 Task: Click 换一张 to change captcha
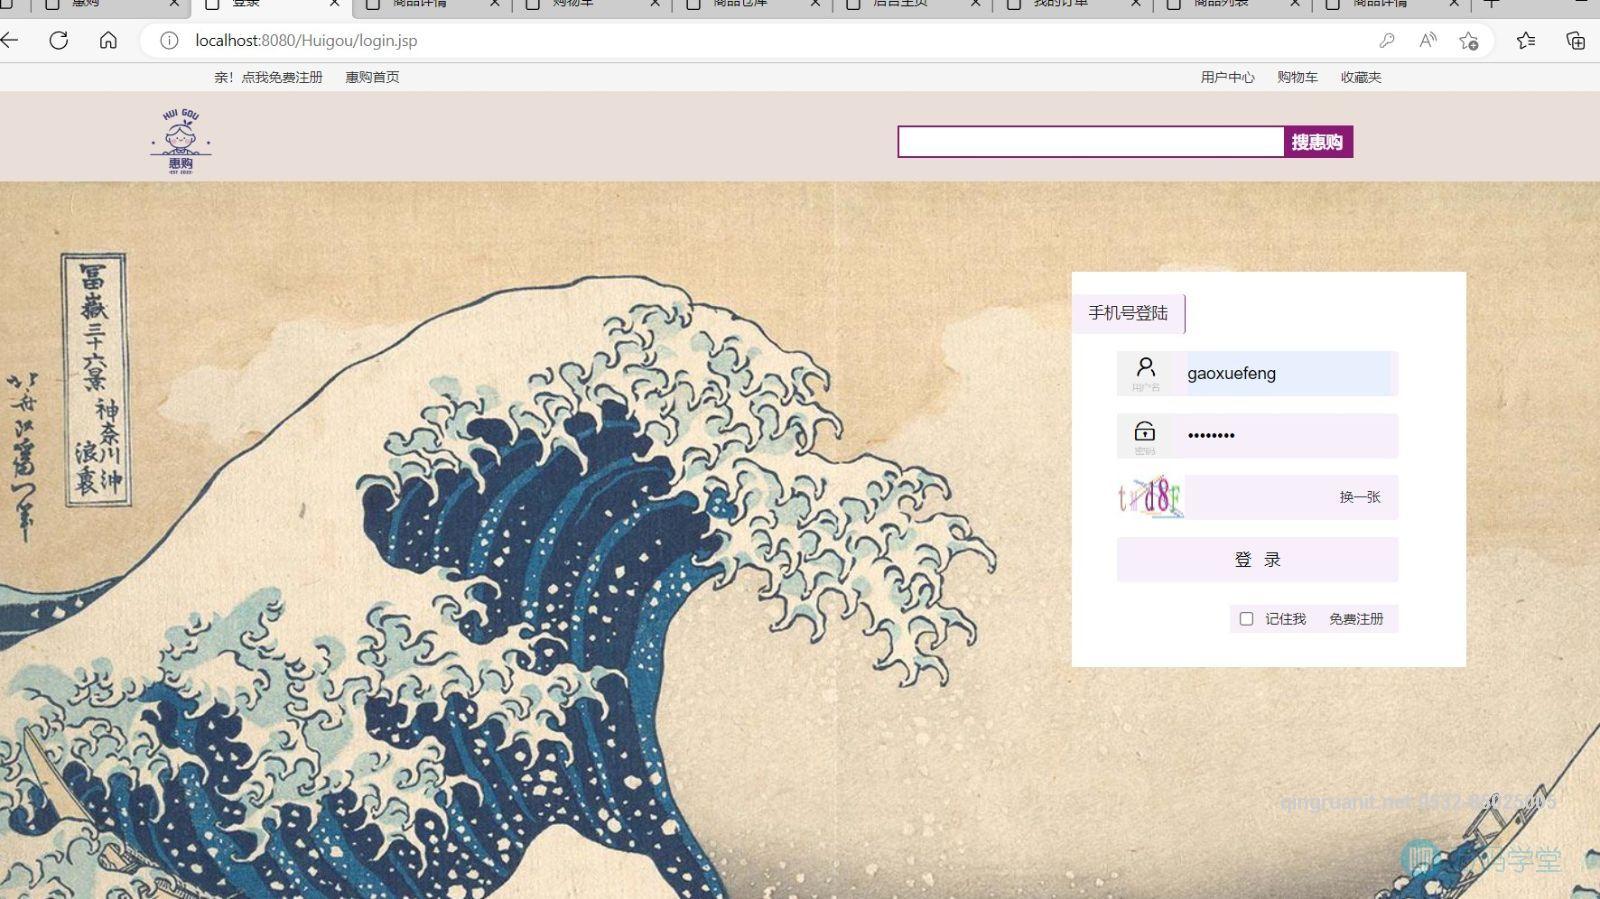[1359, 497]
